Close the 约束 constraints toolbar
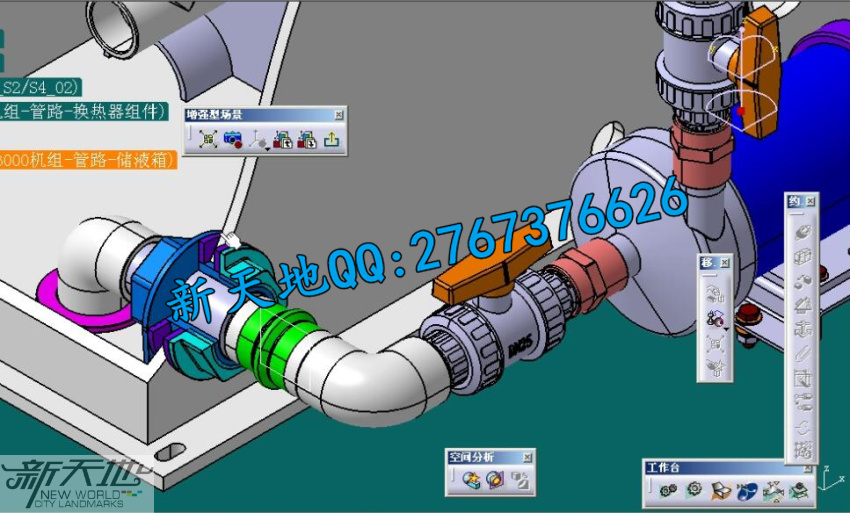Image resolution: width=850 pixels, height=513 pixels. click(x=810, y=202)
